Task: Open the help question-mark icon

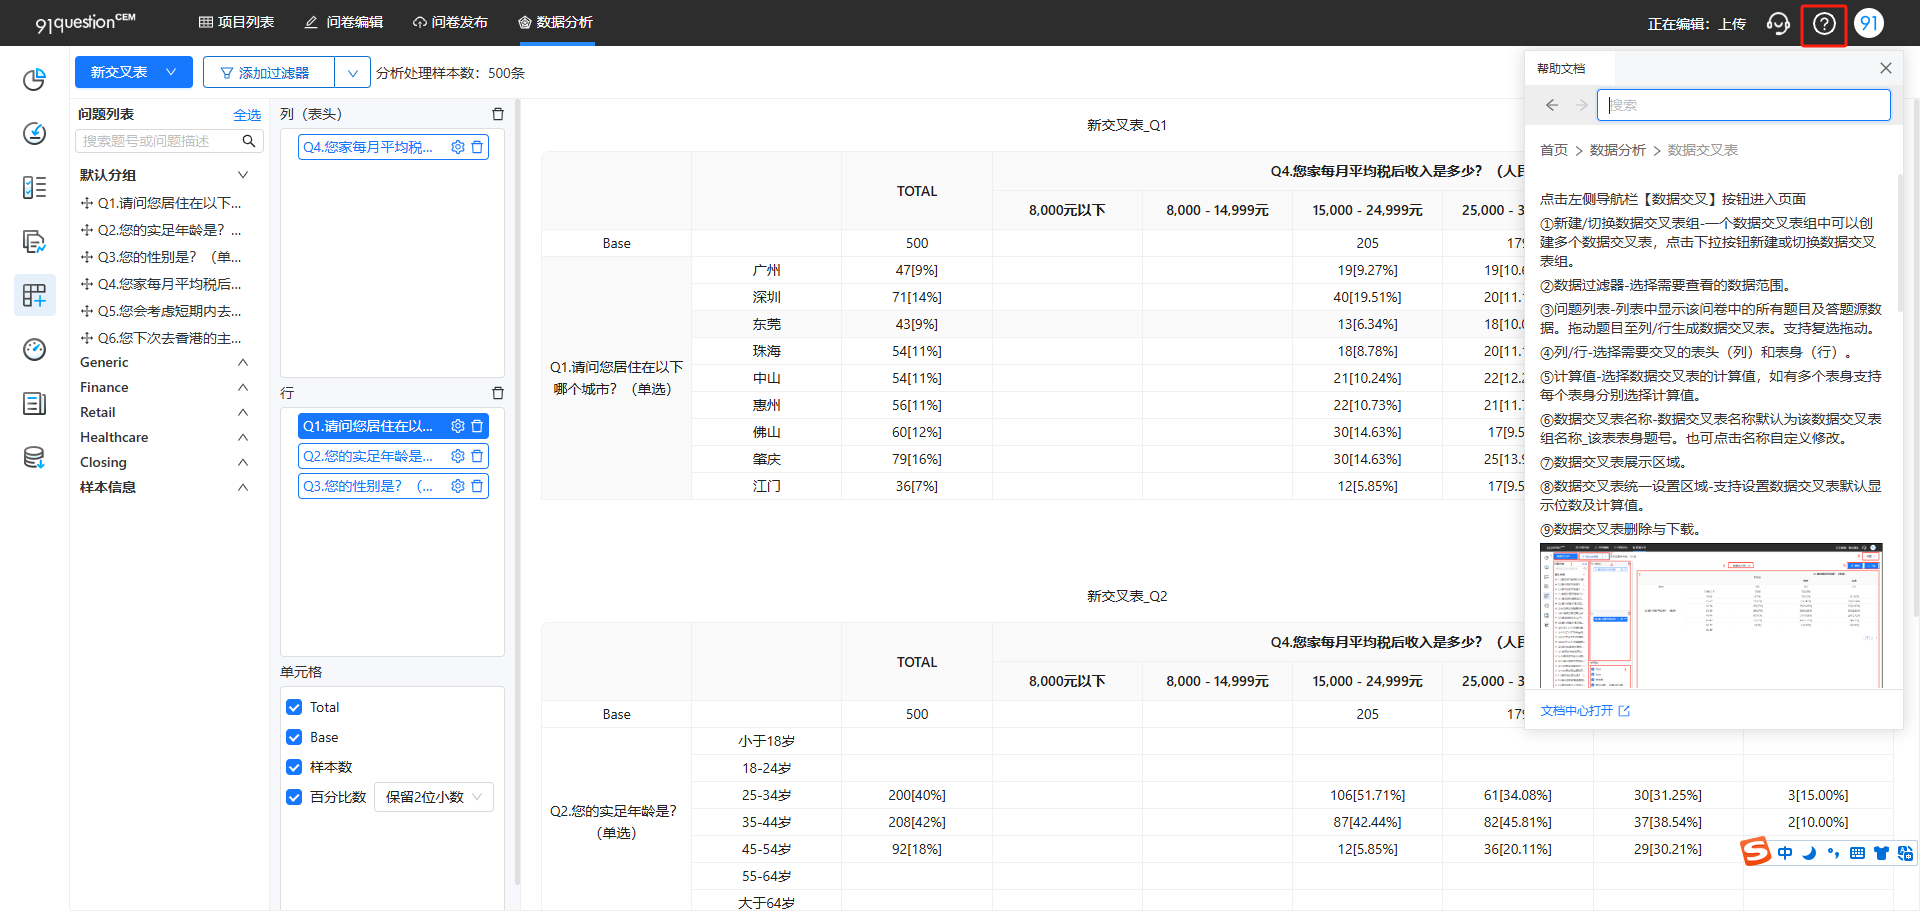Action: (1824, 23)
